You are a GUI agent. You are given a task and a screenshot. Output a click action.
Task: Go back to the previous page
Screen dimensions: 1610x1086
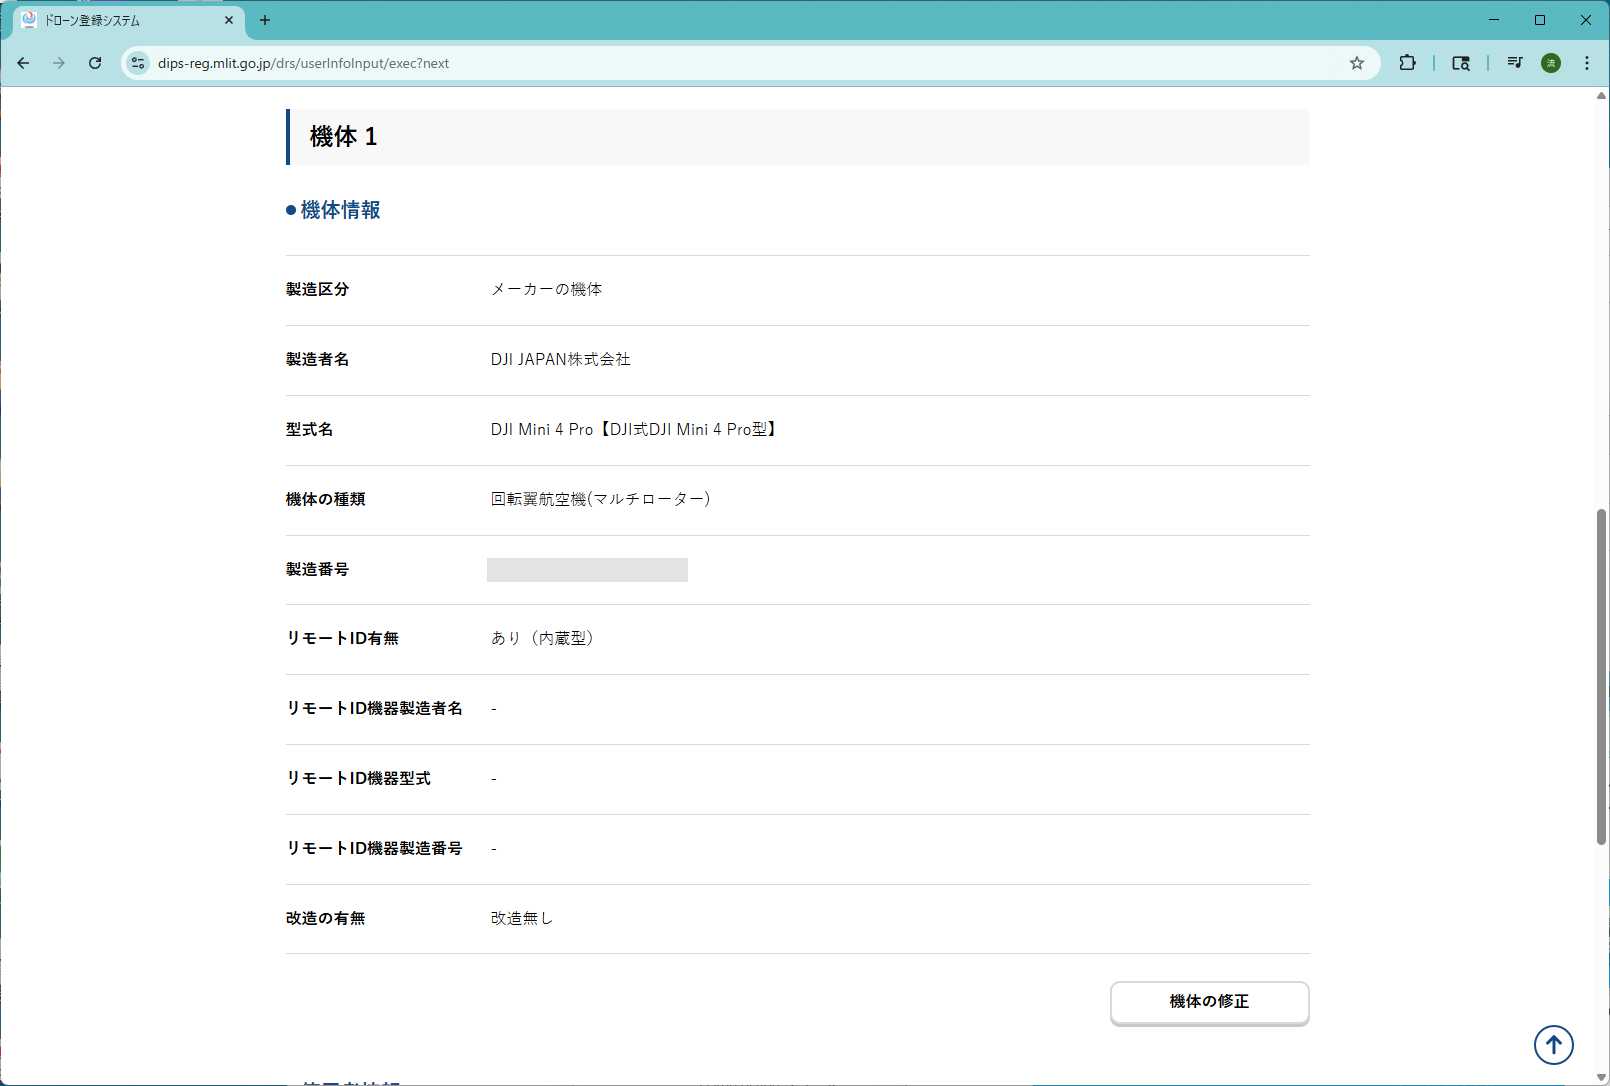[23, 63]
